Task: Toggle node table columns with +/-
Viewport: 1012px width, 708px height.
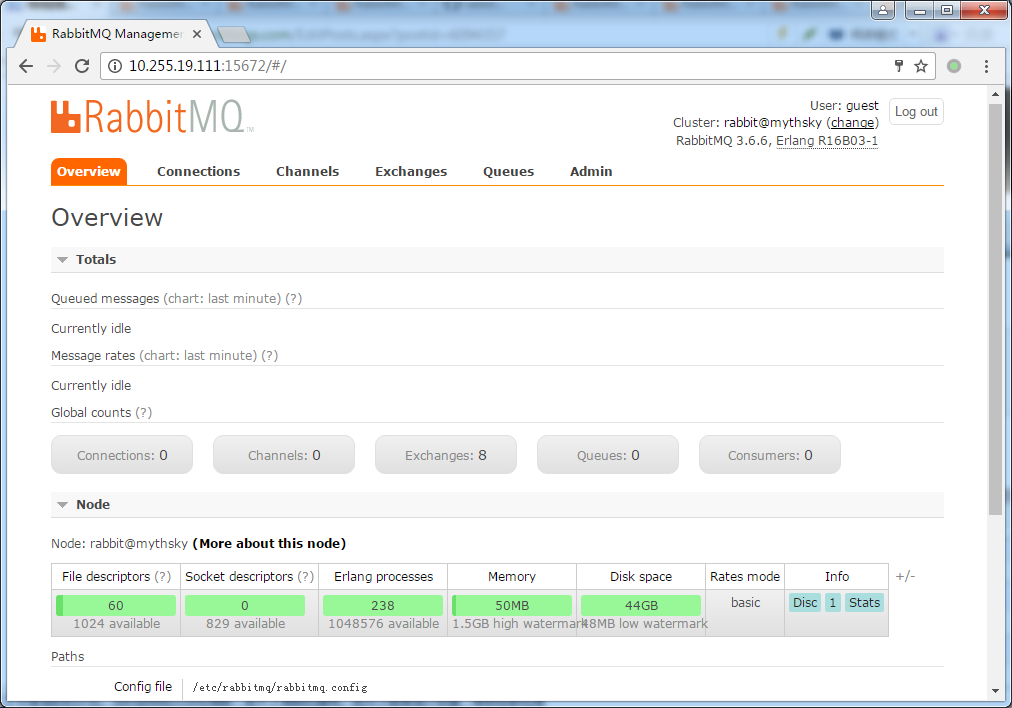Action: click(905, 576)
